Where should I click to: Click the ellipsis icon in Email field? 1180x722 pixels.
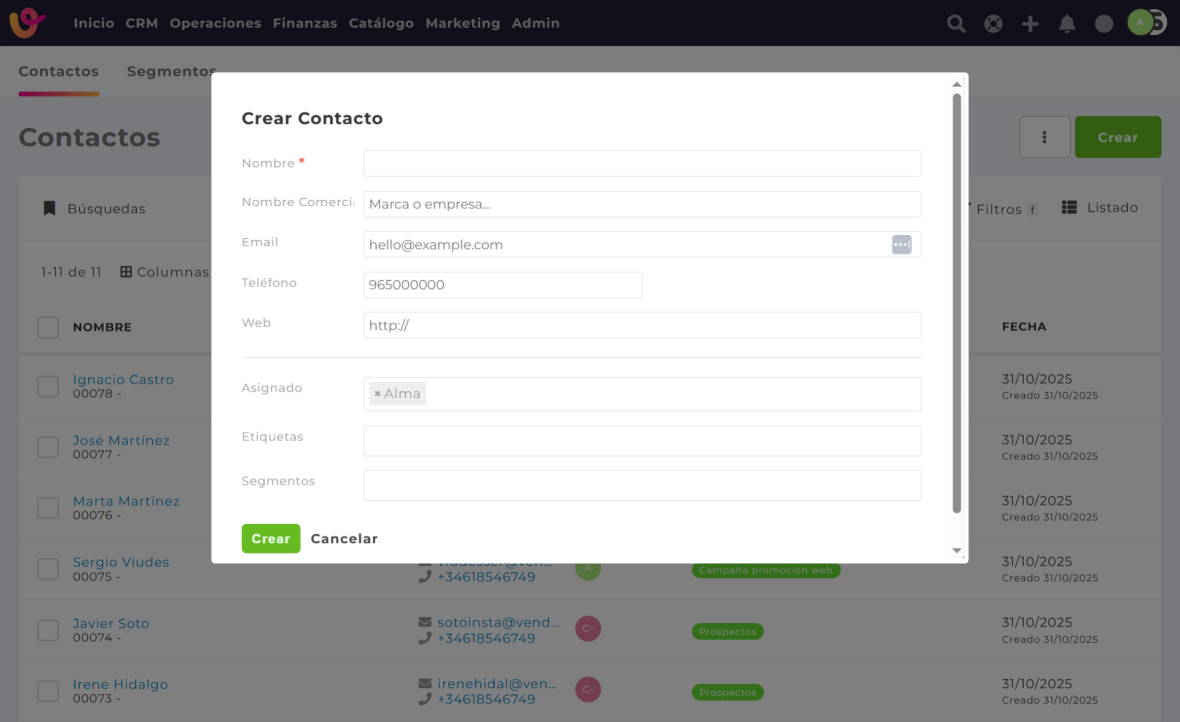pyautogui.click(x=901, y=245)
